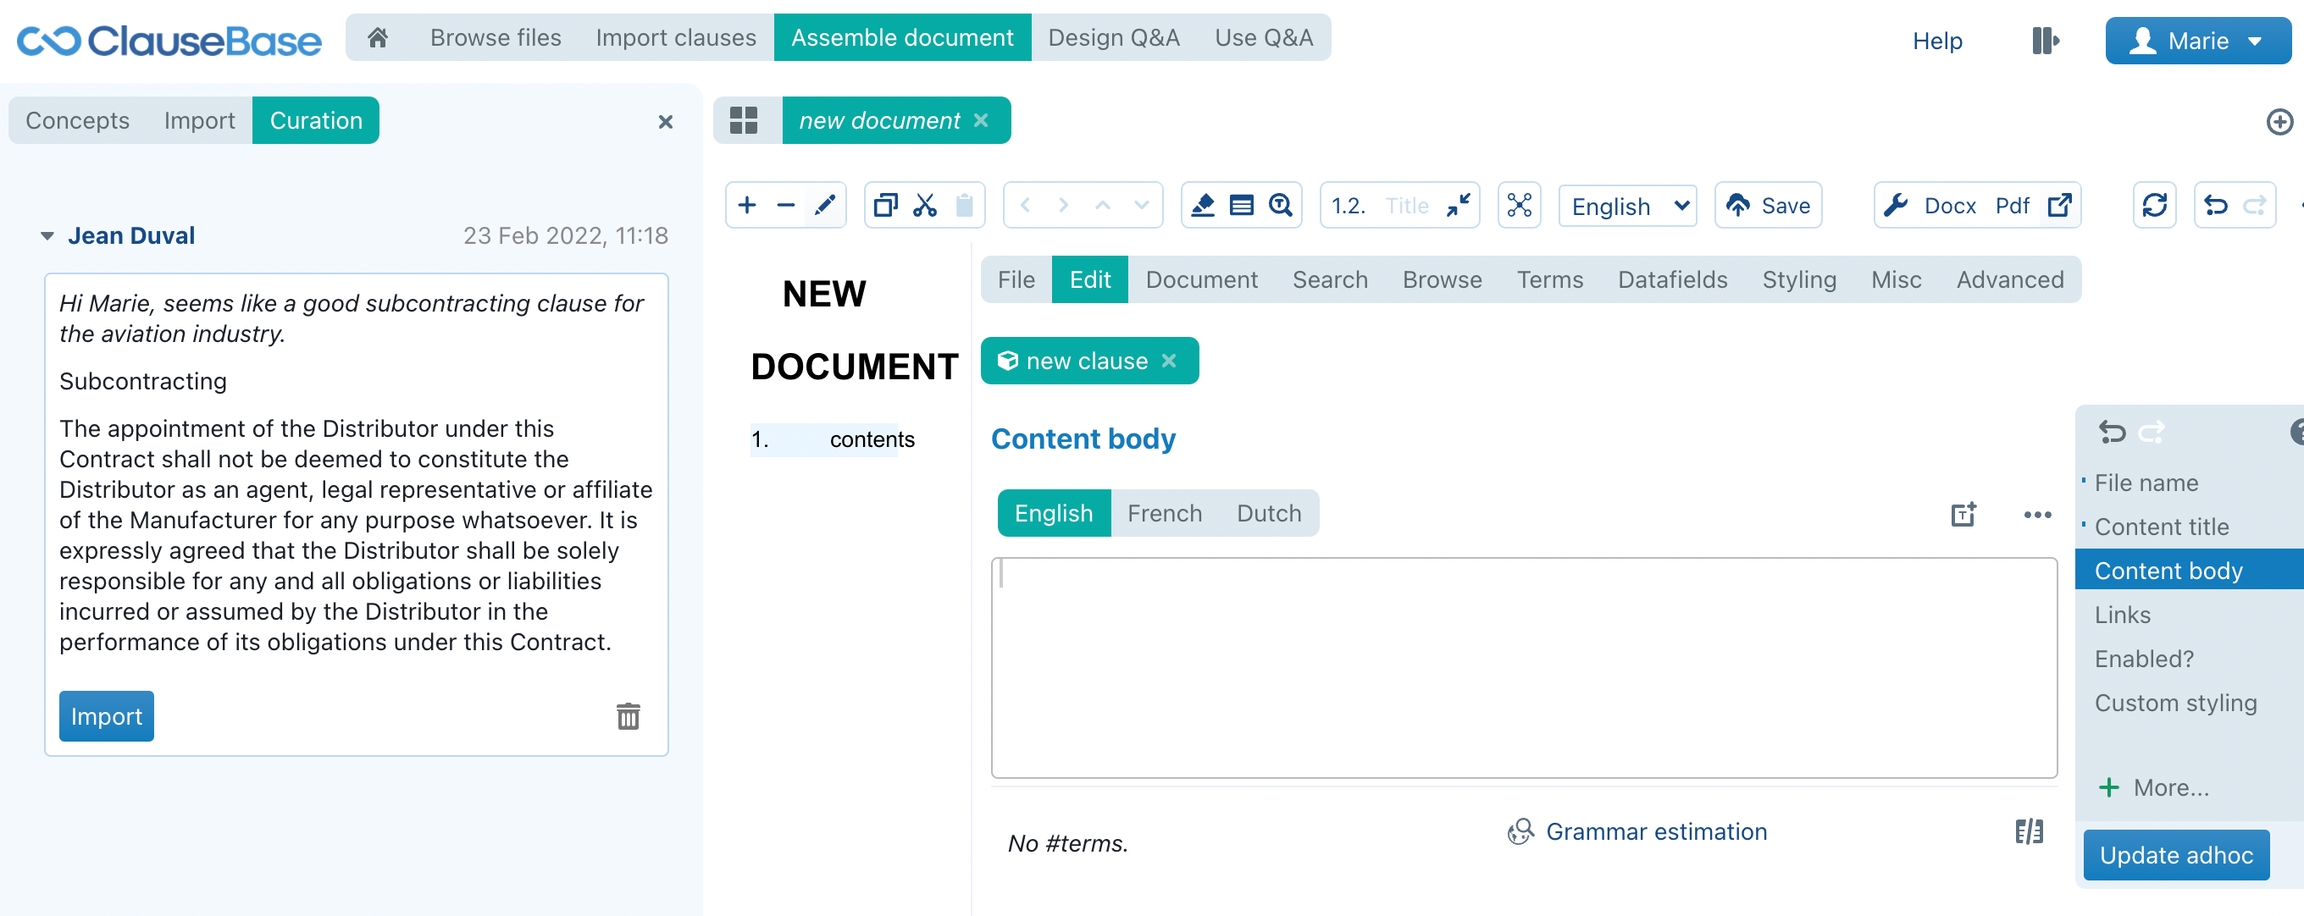The height and width of the screenshot is (916, 2304).
Task: Click the magnifier search icon in toolbar
Action: 1280,206
